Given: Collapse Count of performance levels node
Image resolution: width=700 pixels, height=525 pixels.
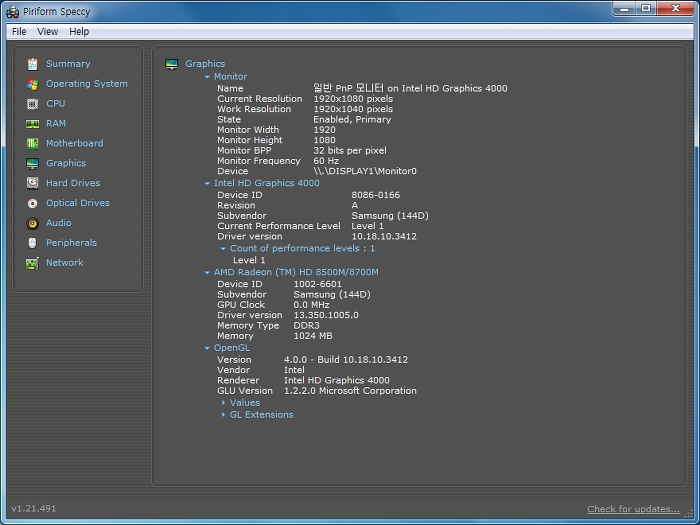Looking at the screenshot, I should (223, 249).
